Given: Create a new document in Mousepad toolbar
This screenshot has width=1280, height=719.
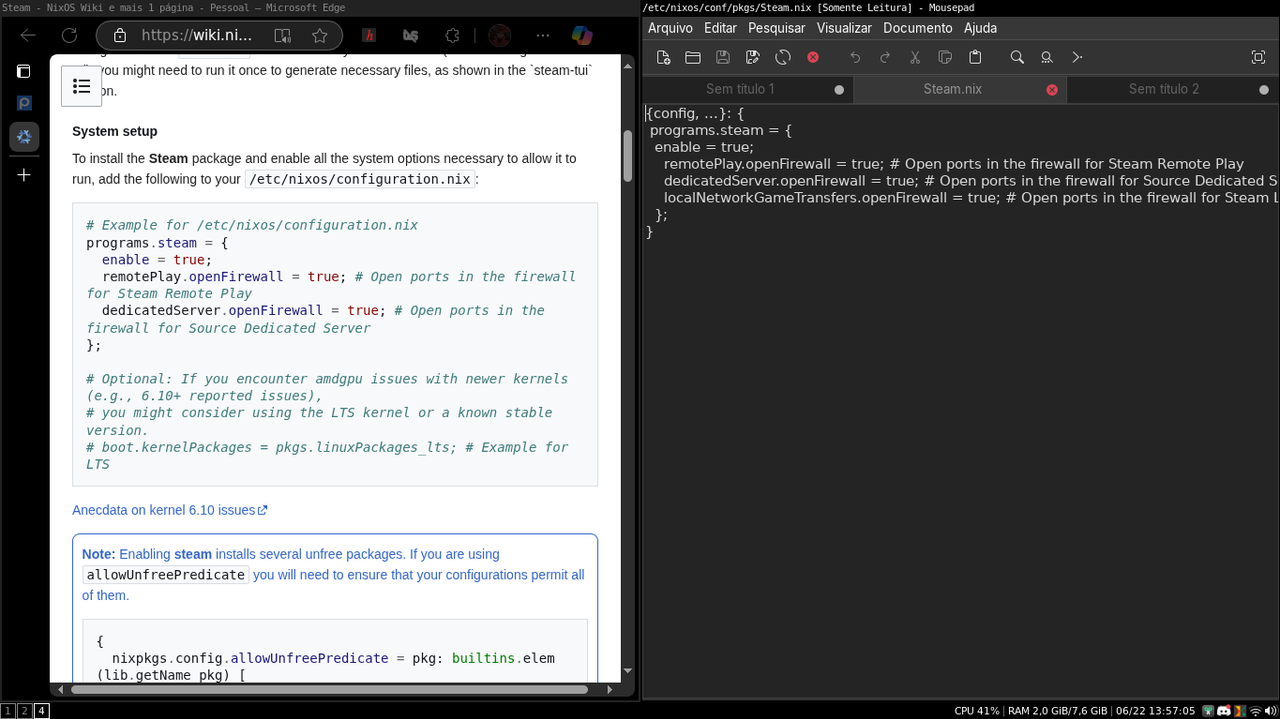Looking at the screenshot, I should point(663,57).
